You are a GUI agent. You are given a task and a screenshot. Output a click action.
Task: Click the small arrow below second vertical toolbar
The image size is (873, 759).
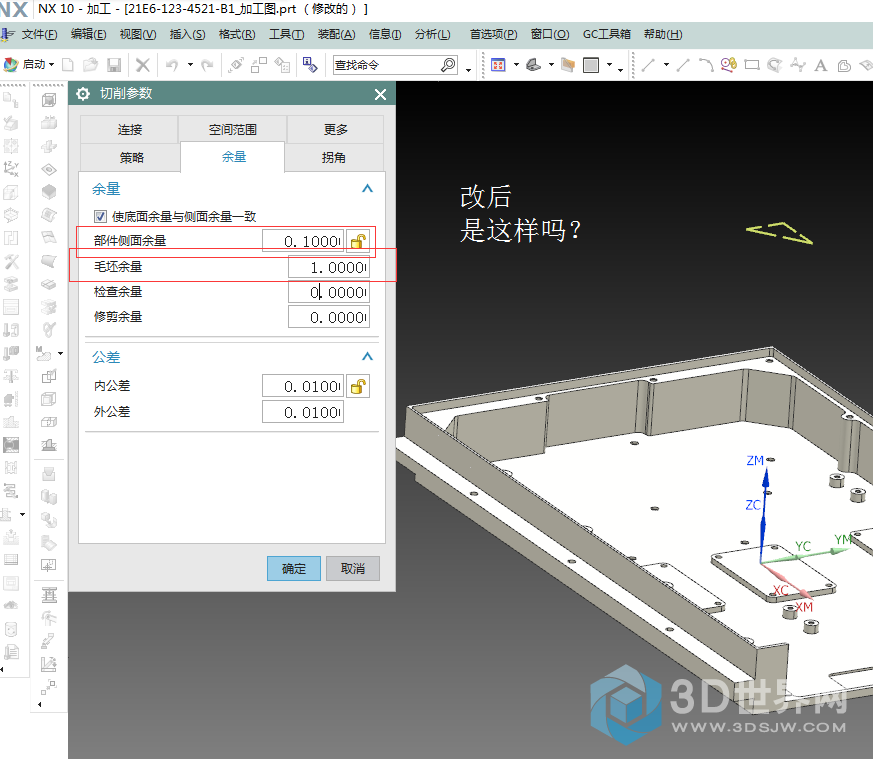coord(39,704)
